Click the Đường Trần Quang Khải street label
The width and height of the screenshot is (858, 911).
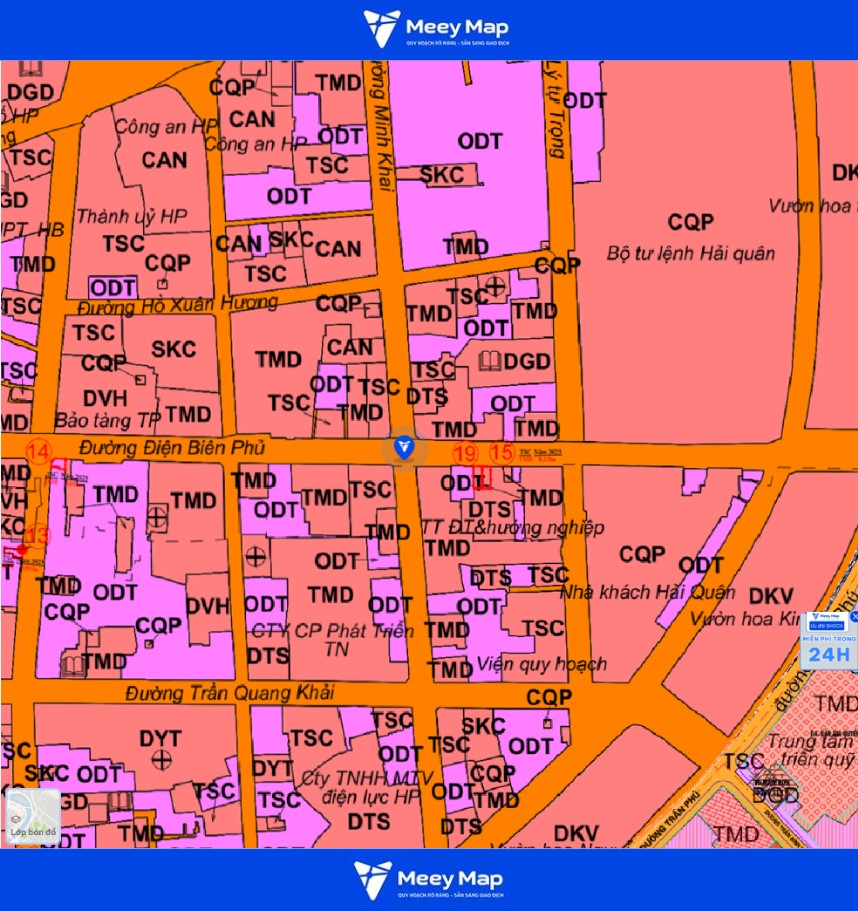pos(230,693)
